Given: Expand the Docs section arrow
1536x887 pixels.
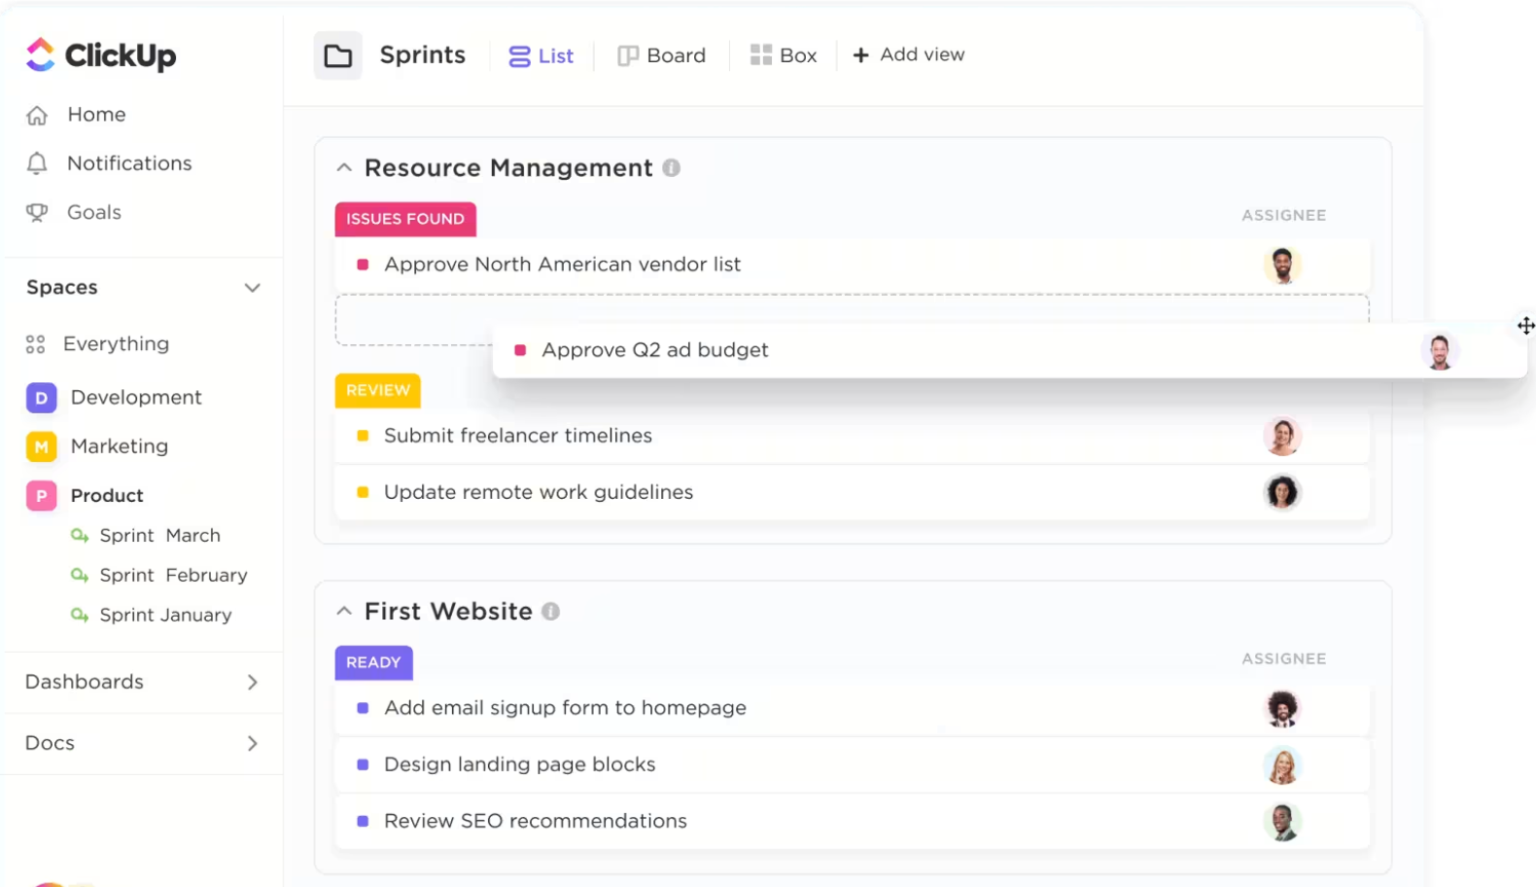Looking at the screenshot, I should coord(252,743).
